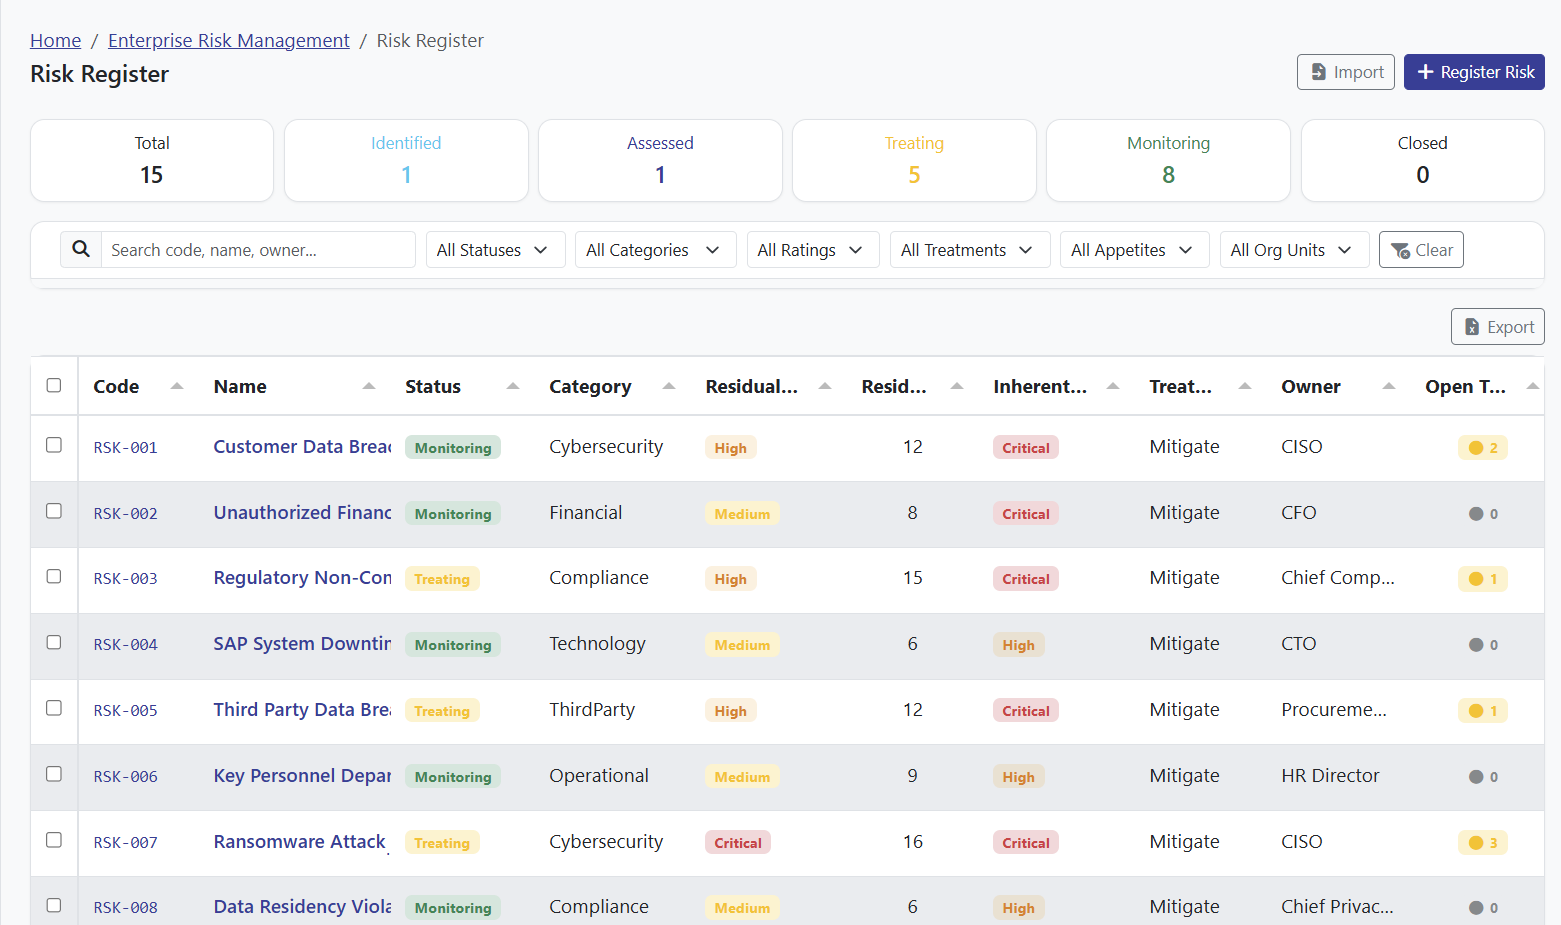
Task: Open Customer Data Breach risk
Action: click(x=302, y=447)
